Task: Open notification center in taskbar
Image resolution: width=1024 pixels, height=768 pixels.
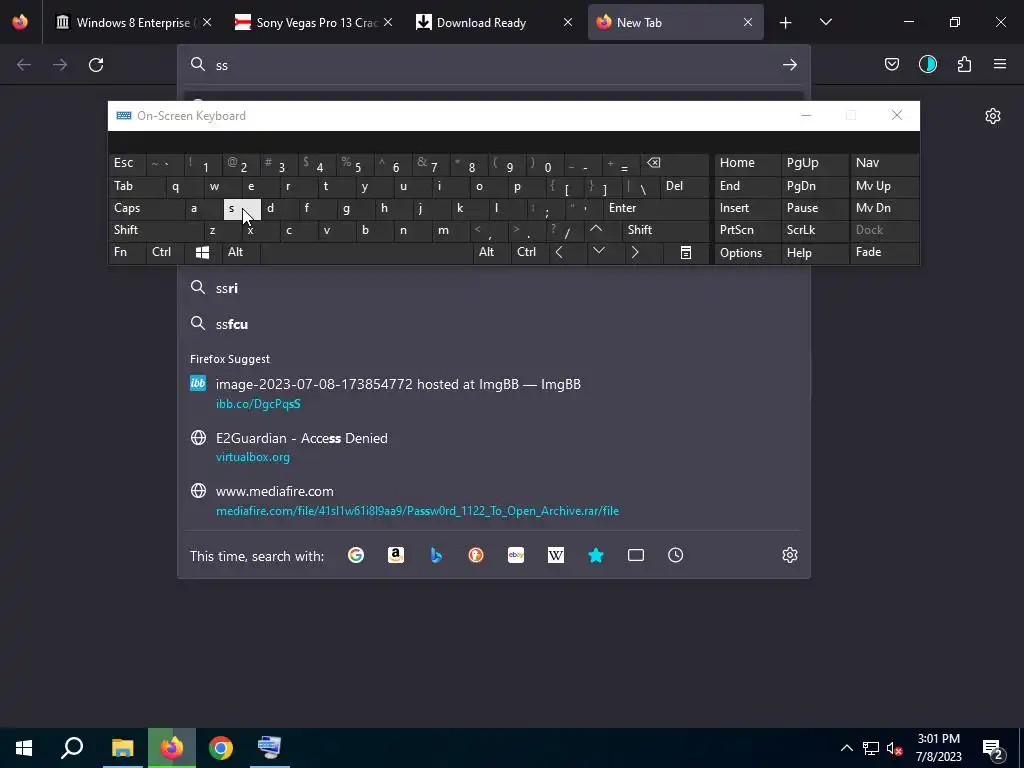Action: pos(993,748)
